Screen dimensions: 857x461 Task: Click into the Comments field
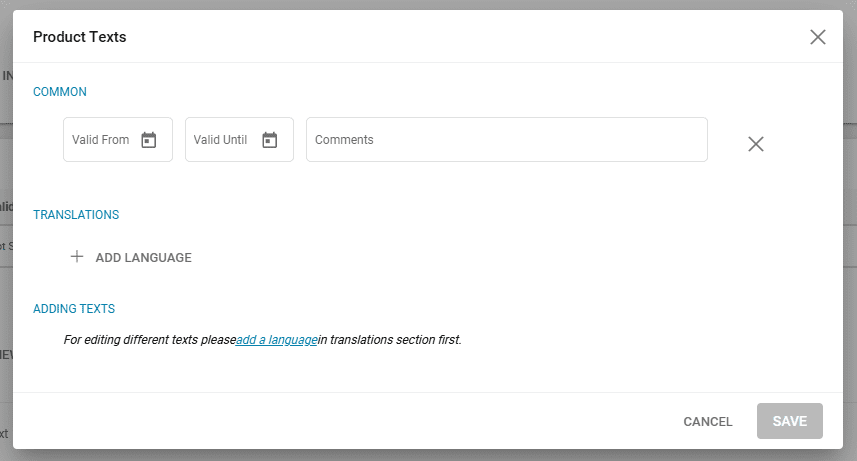[506, 140]
